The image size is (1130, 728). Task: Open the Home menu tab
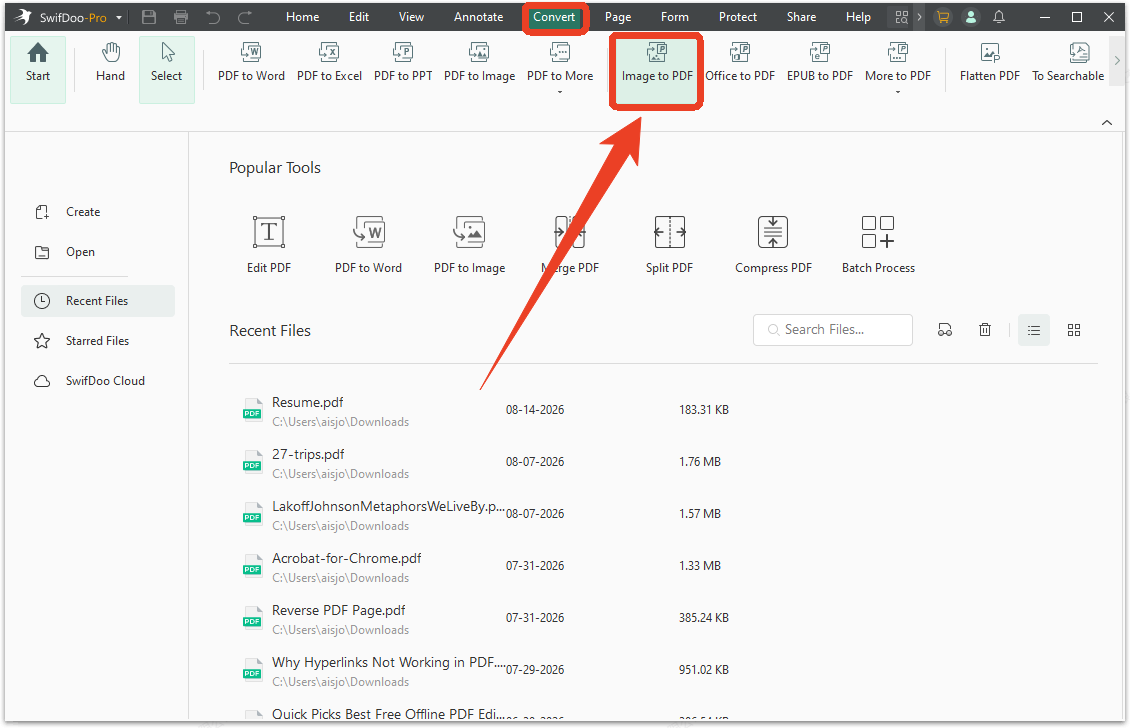tap(303, 17)
